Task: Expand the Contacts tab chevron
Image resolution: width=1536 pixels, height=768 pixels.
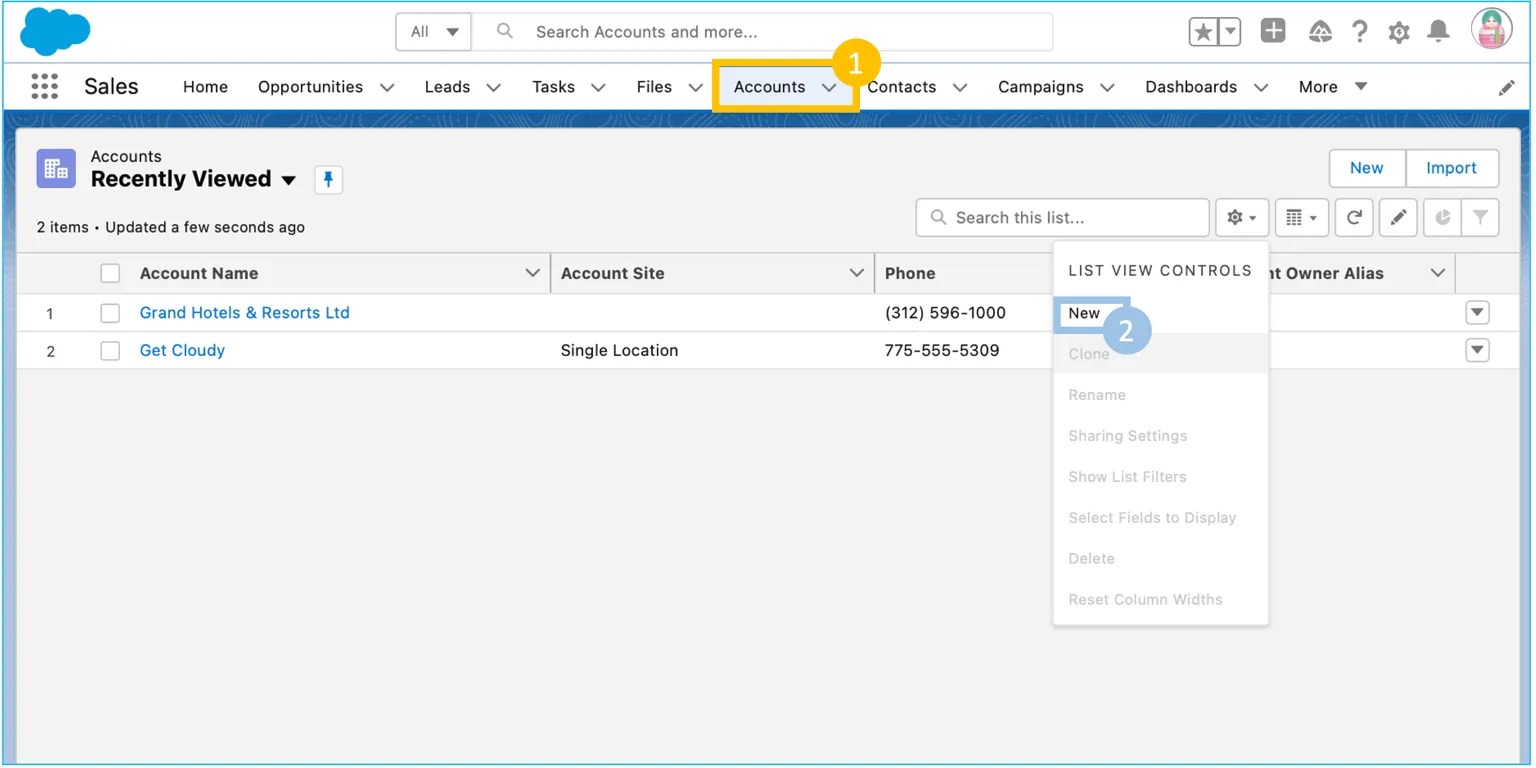Action: point(959,88)
